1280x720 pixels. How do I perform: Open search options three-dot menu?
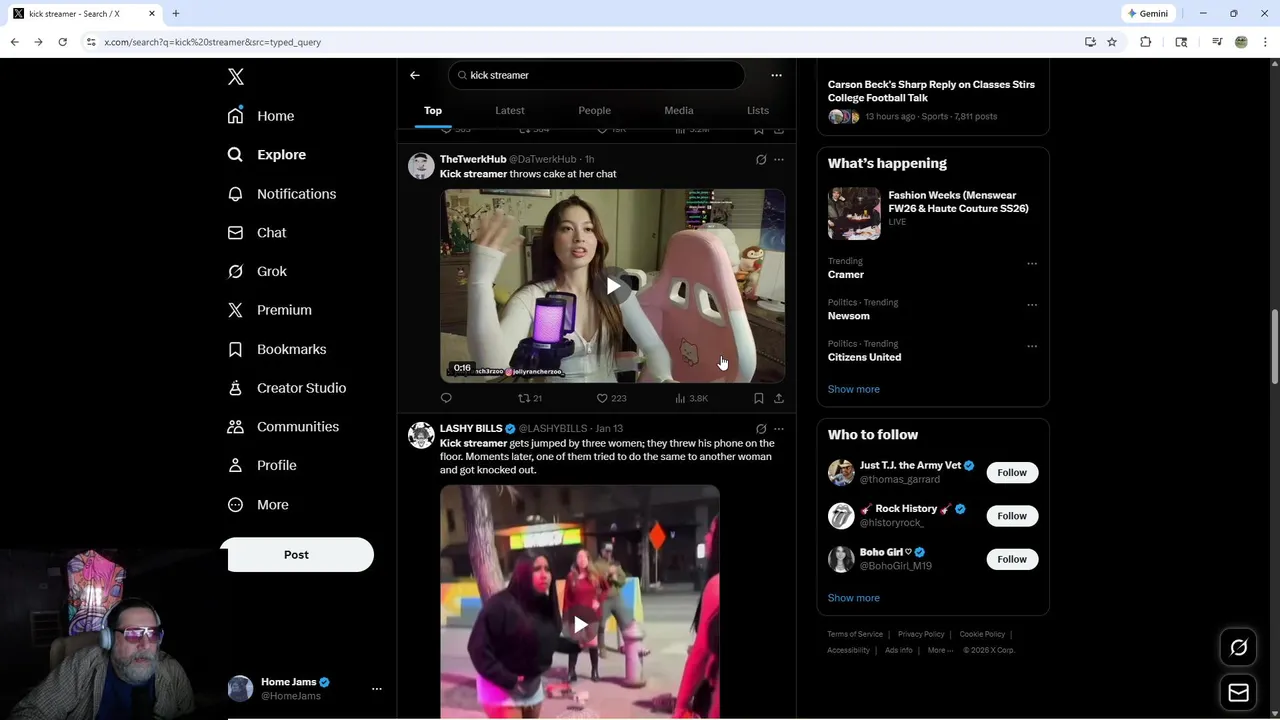point(776,75)
